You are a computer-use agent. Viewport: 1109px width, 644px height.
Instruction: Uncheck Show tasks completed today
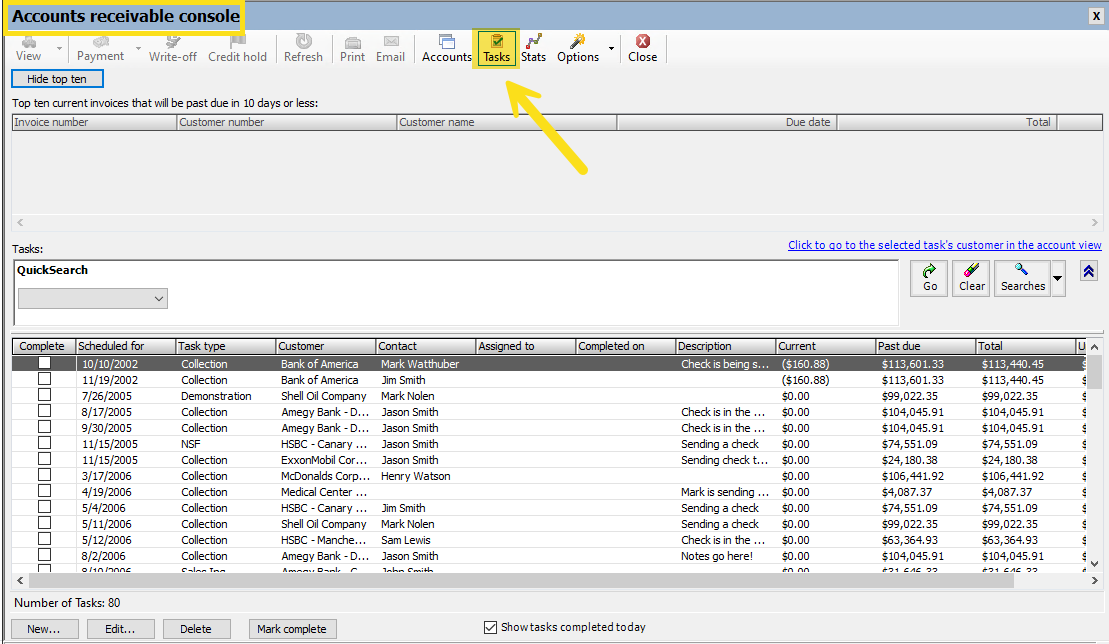coord(490,627)
